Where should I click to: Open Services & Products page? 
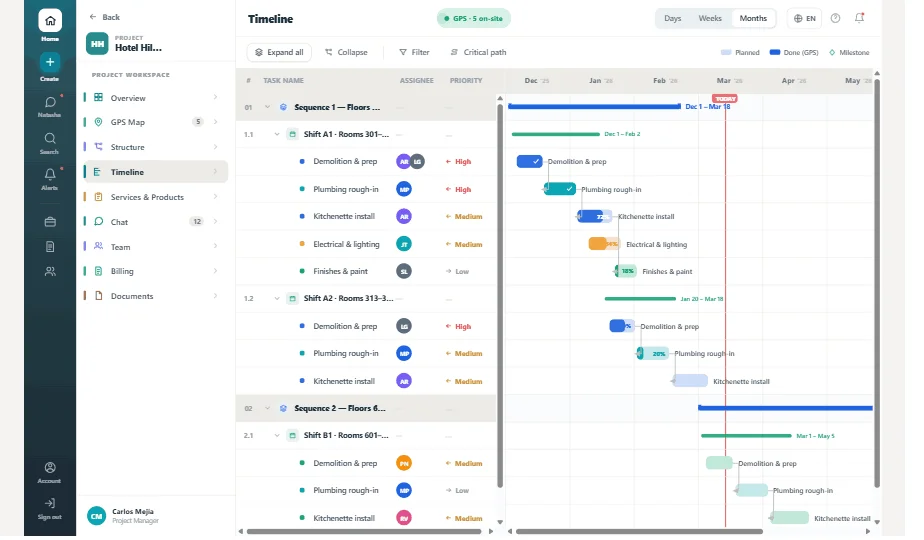pyautogui.click(x=156, y=197)
